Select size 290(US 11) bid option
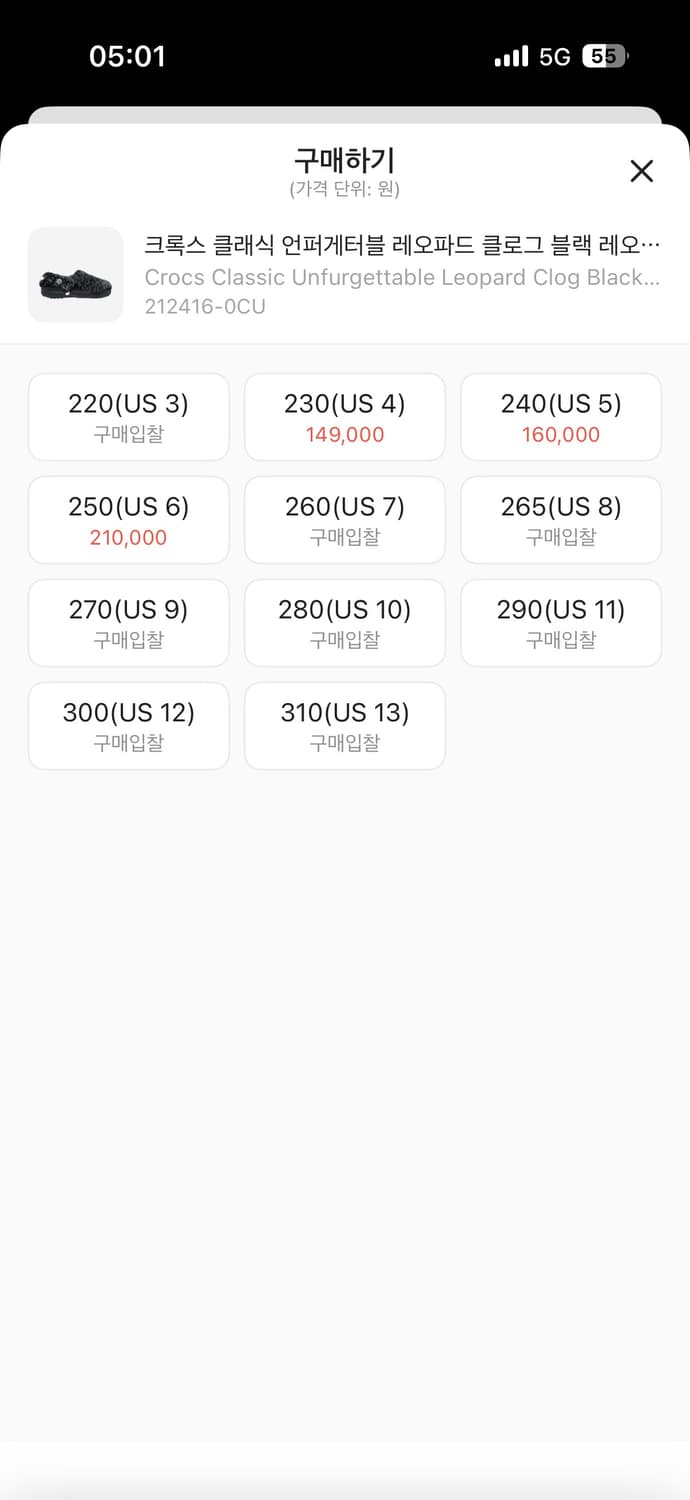690x1500 pixels. pos(560,623)
